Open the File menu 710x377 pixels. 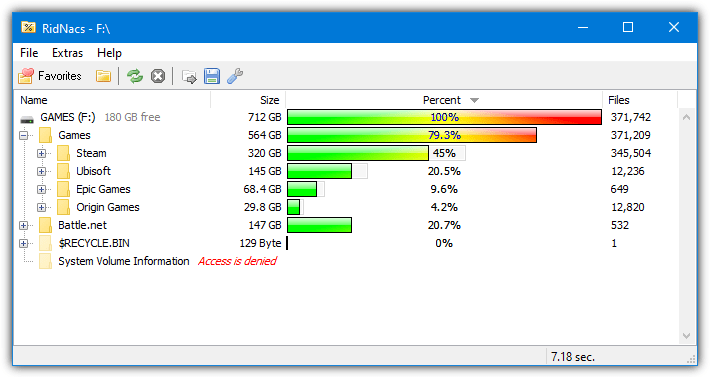(x=29, y=53)
